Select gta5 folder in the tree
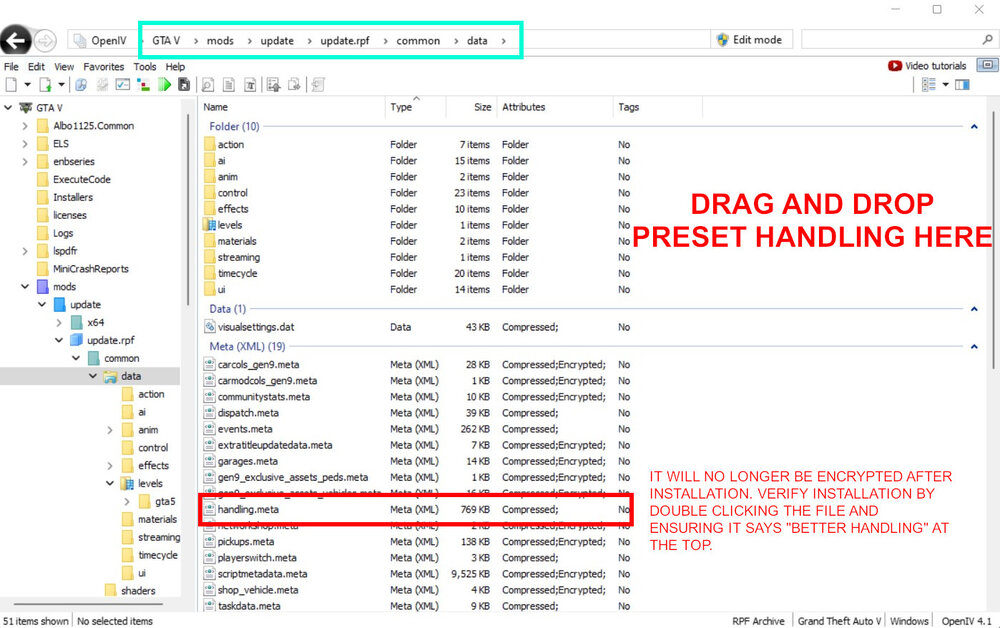 (165, 502)
